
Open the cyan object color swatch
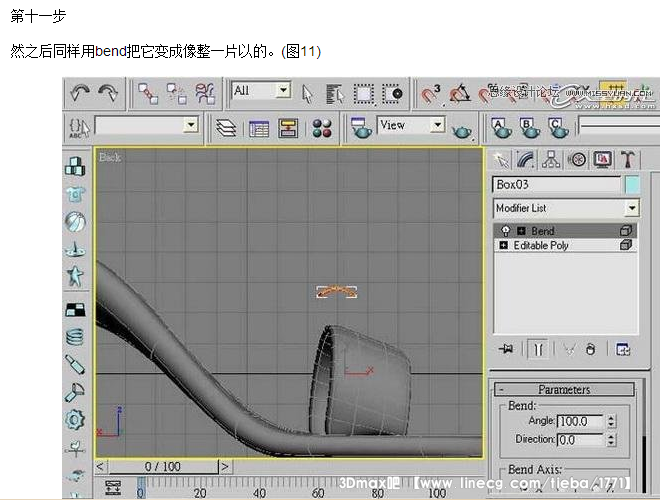(632, 185)
